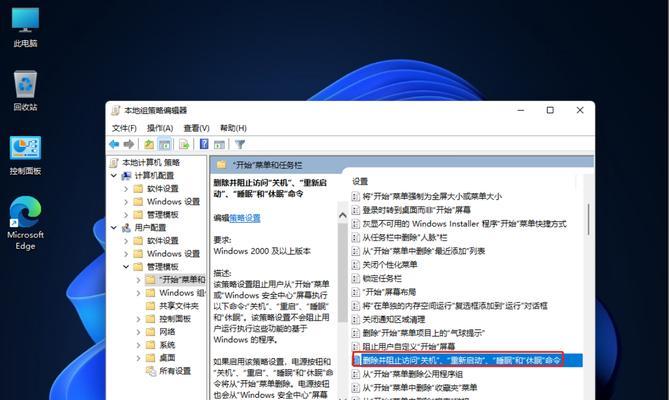Click the Forward arrow toolbar icon

[x=128, y=145]
